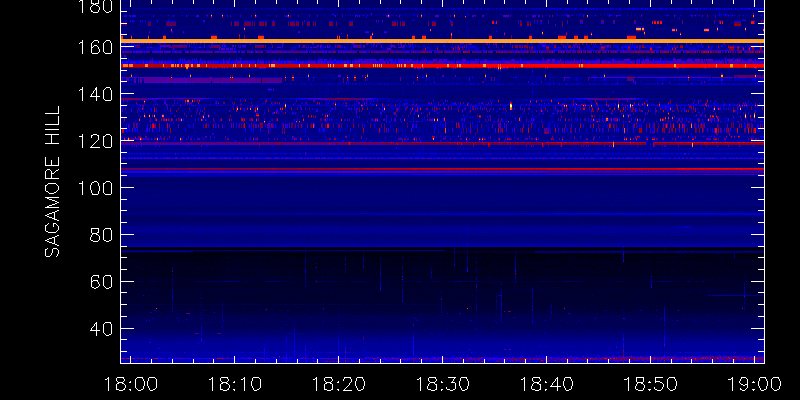Click the bright orange band near 163
Image resolution: width=800 pixels, height=400 pixels.
442,41
